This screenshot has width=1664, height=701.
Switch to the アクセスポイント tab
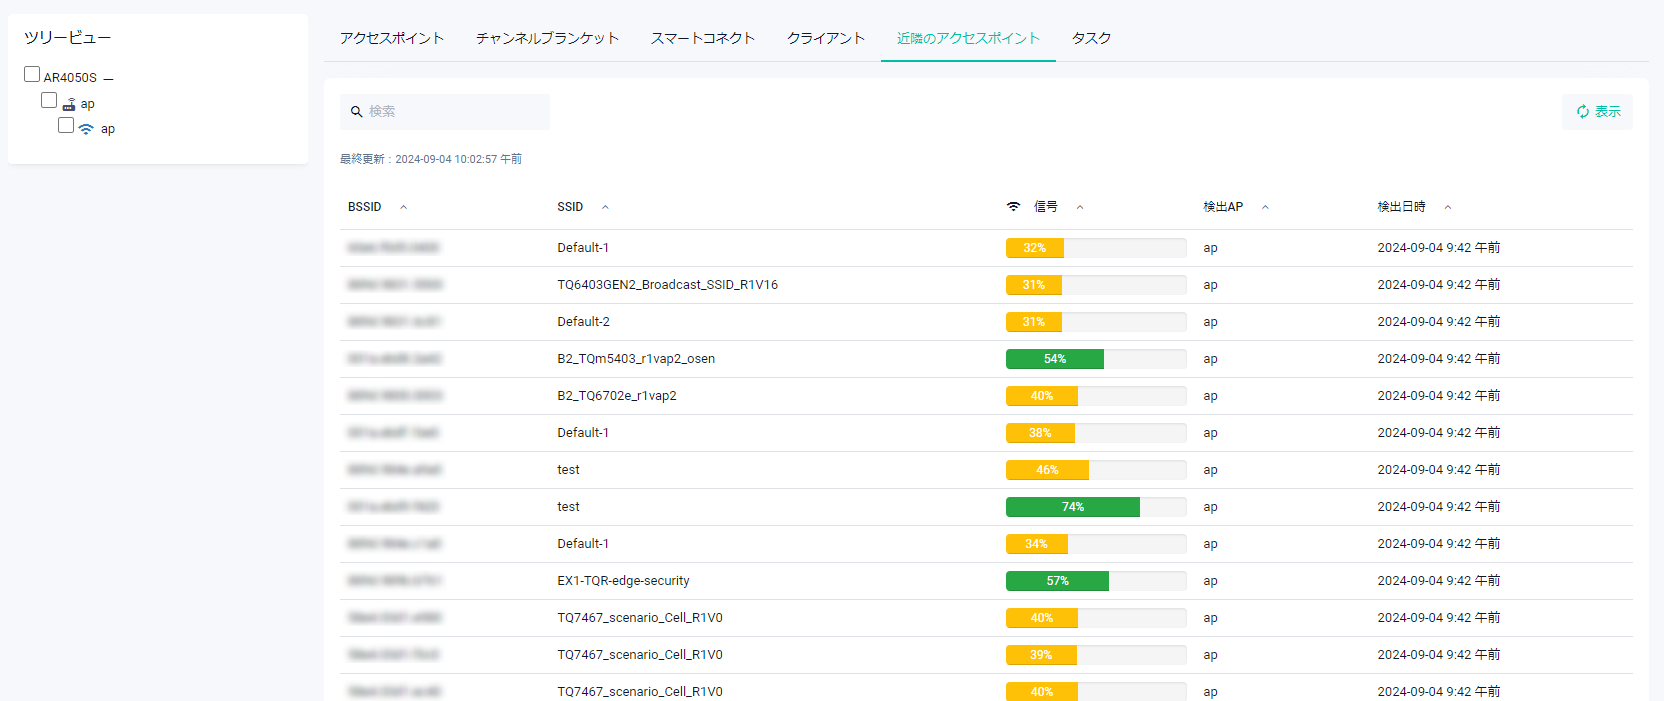pos(391,38)
